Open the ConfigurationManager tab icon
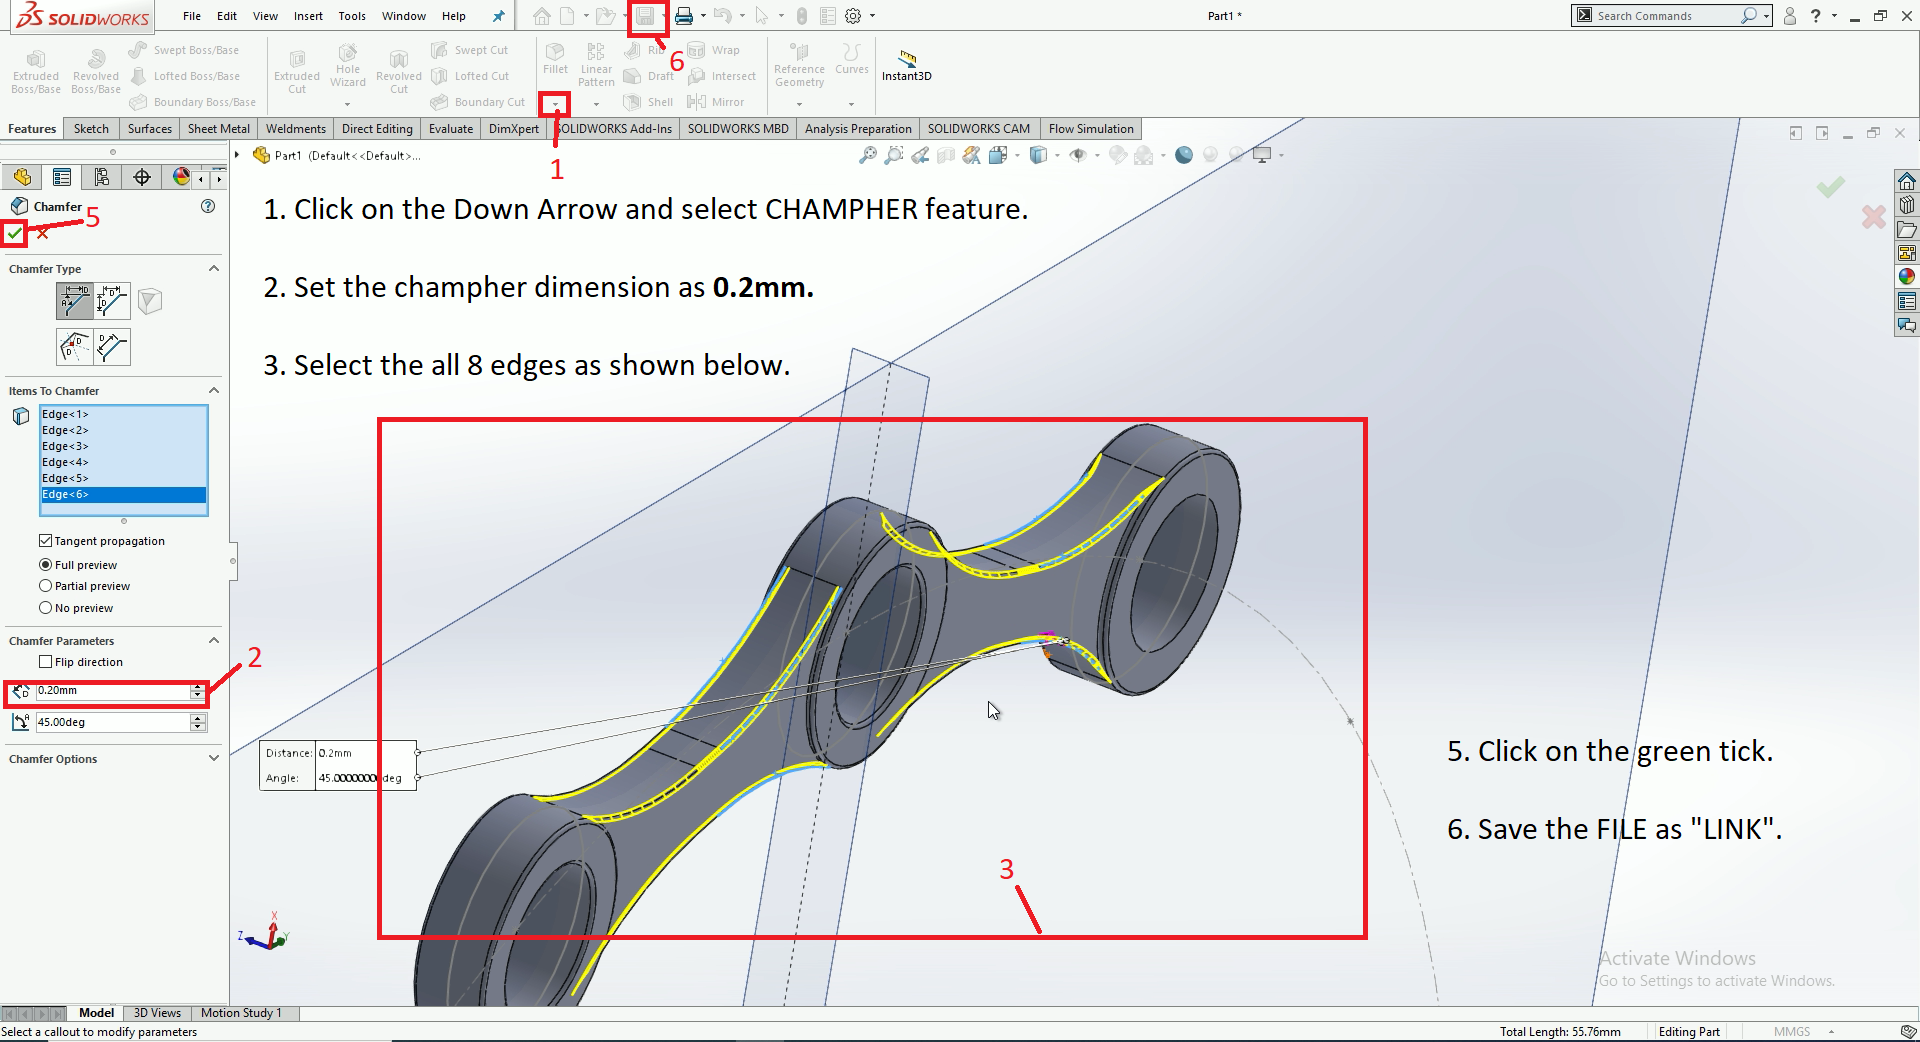The image size is (1920, 1042). point(102,177)
